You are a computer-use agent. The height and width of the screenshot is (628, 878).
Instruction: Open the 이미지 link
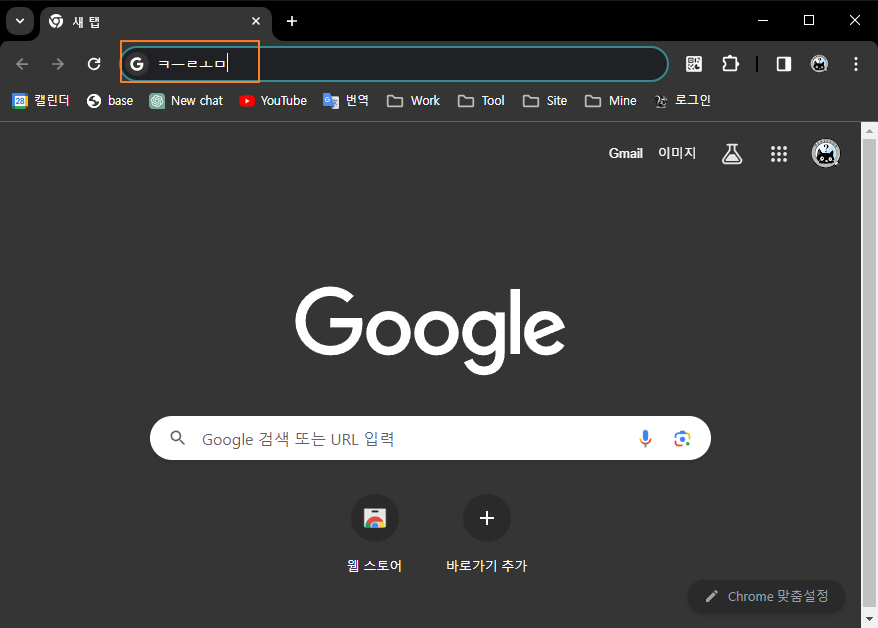click(x=676, y=153)
